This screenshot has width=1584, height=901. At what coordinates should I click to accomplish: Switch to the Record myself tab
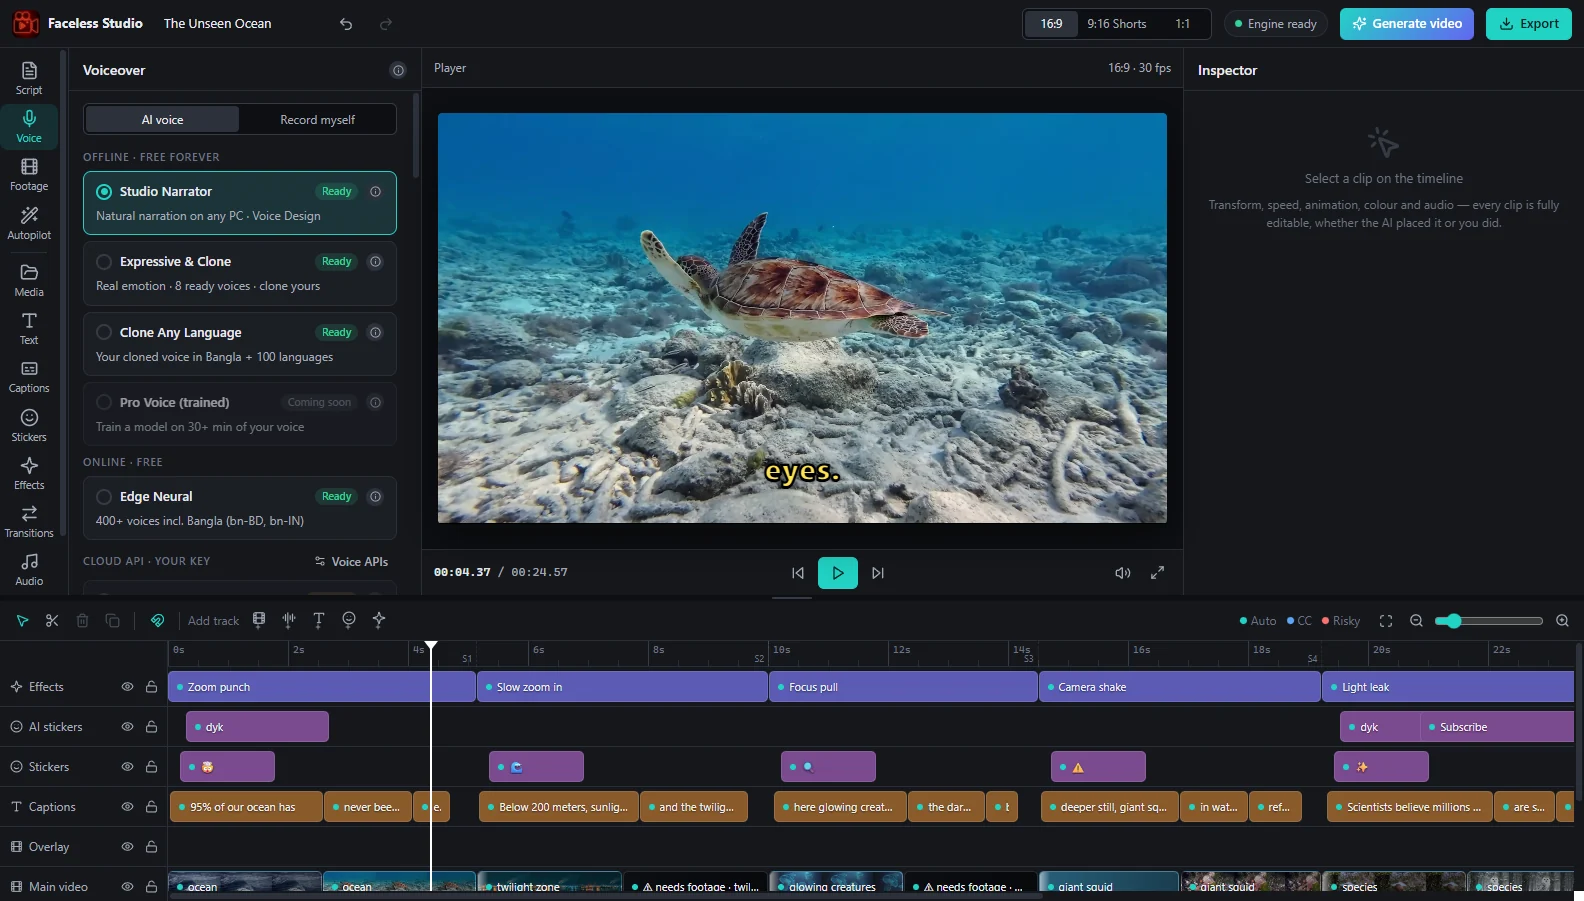pyautogui.click(x=317, y=120)
